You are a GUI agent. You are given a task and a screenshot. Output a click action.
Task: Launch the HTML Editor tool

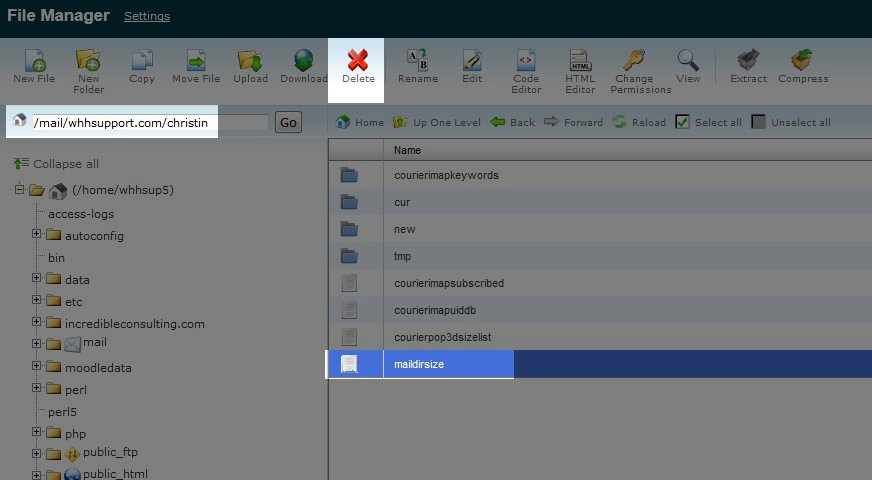point(580,60)
